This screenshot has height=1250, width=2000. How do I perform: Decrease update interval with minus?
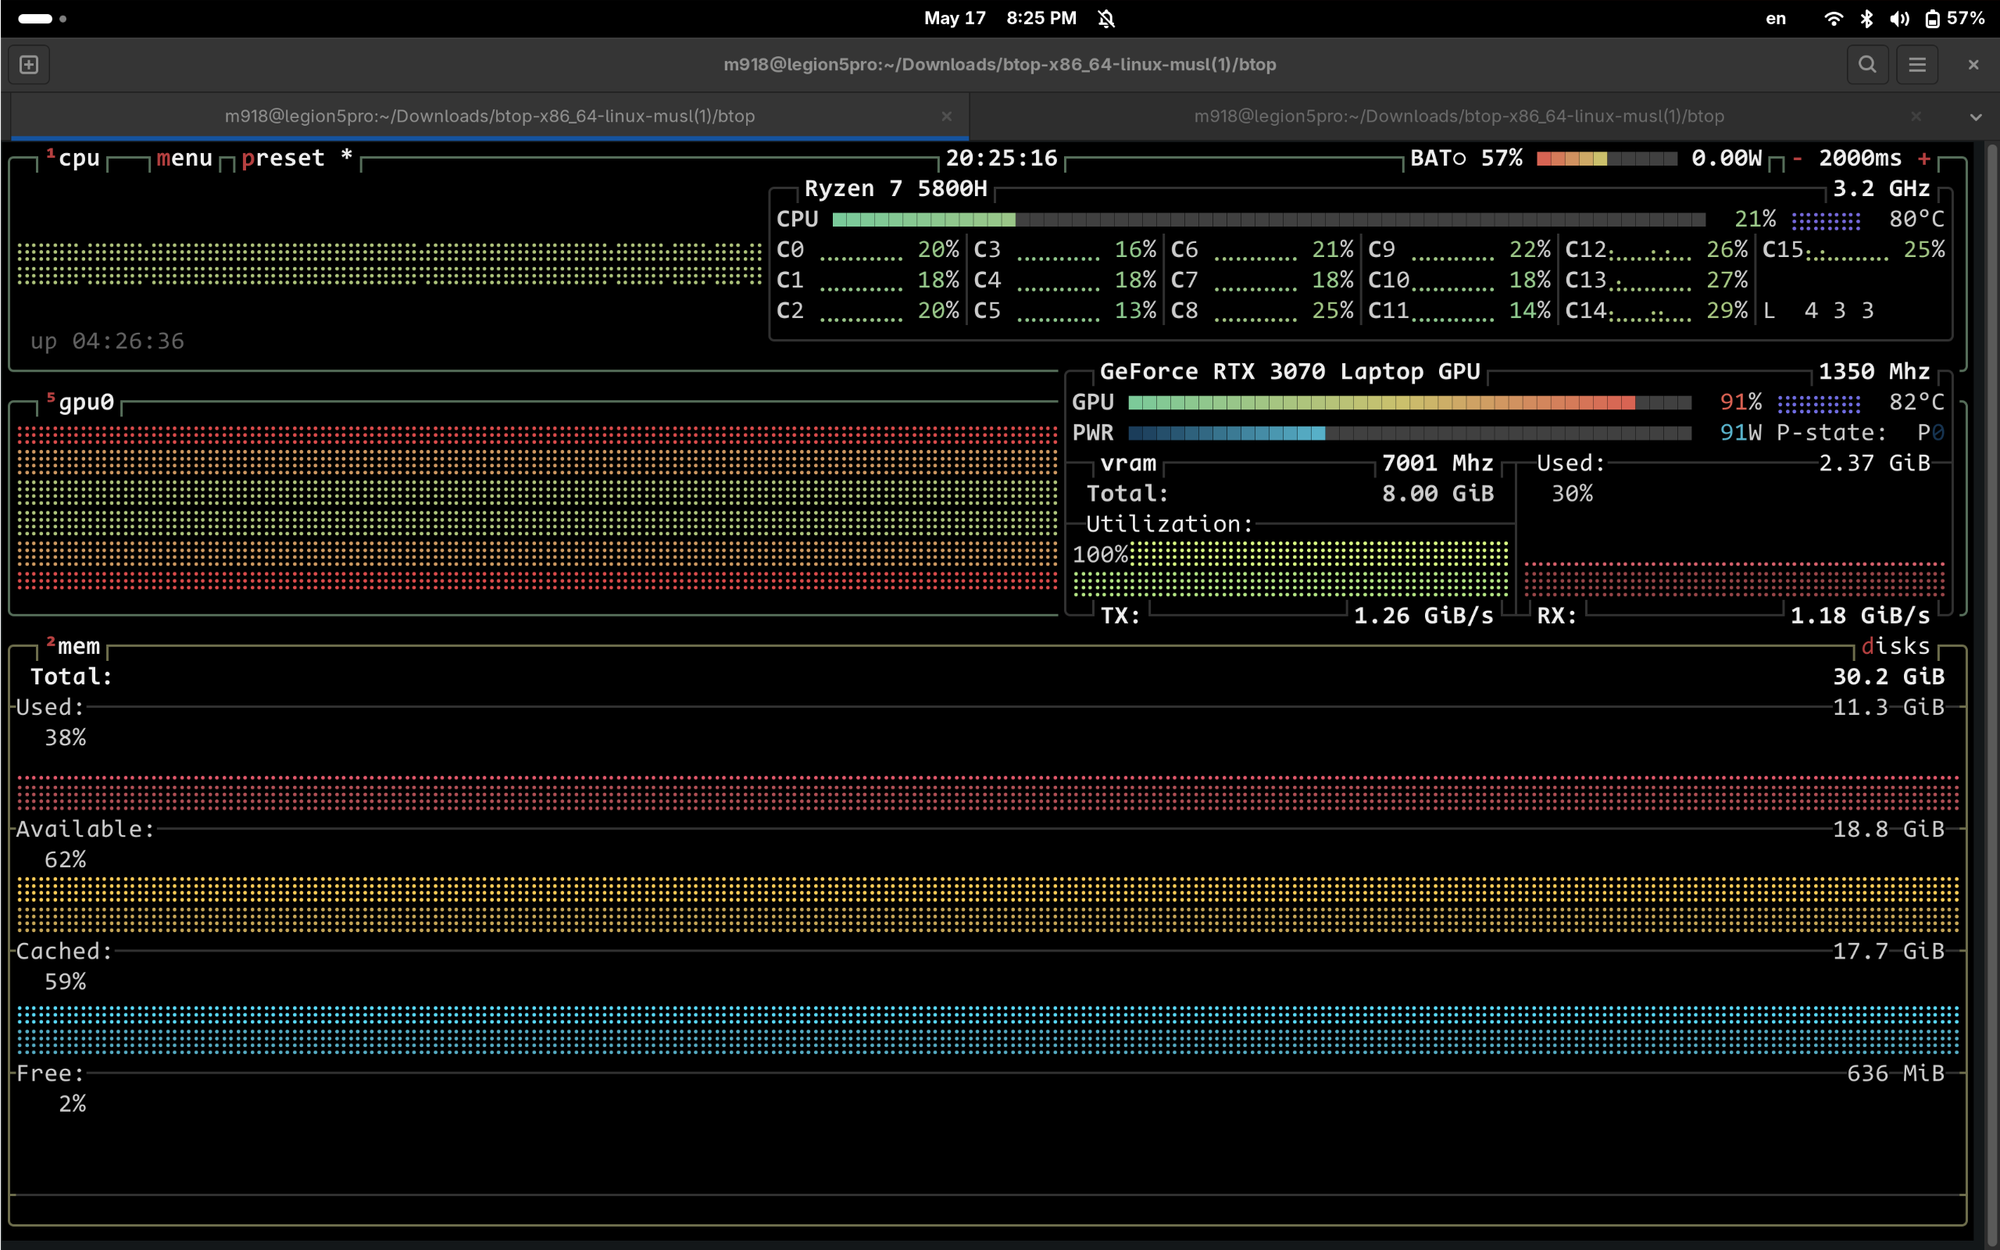coord(1797,158)
